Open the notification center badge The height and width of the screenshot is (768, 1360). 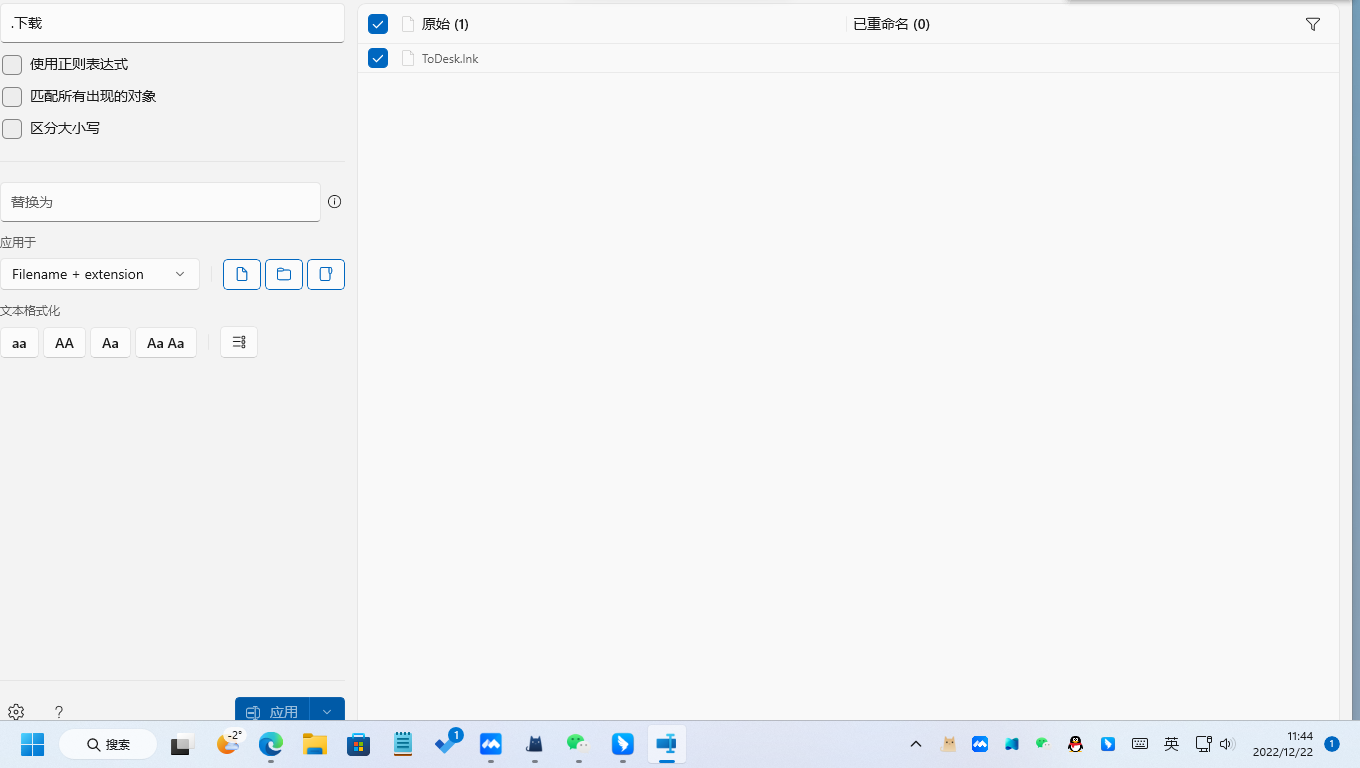(x=1332, y=744)
